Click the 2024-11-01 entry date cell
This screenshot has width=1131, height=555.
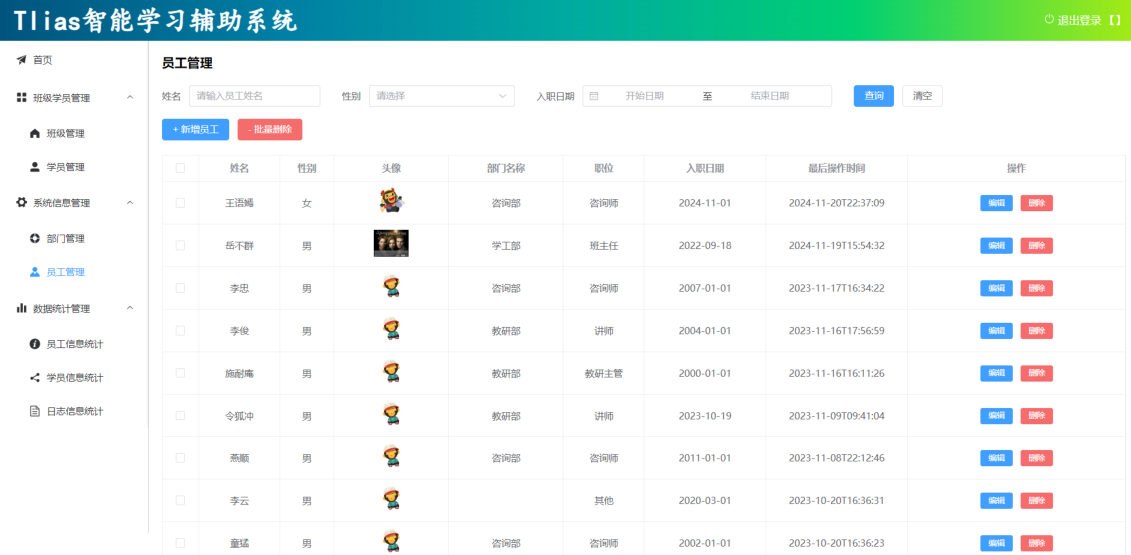click(x=705, y=203)
